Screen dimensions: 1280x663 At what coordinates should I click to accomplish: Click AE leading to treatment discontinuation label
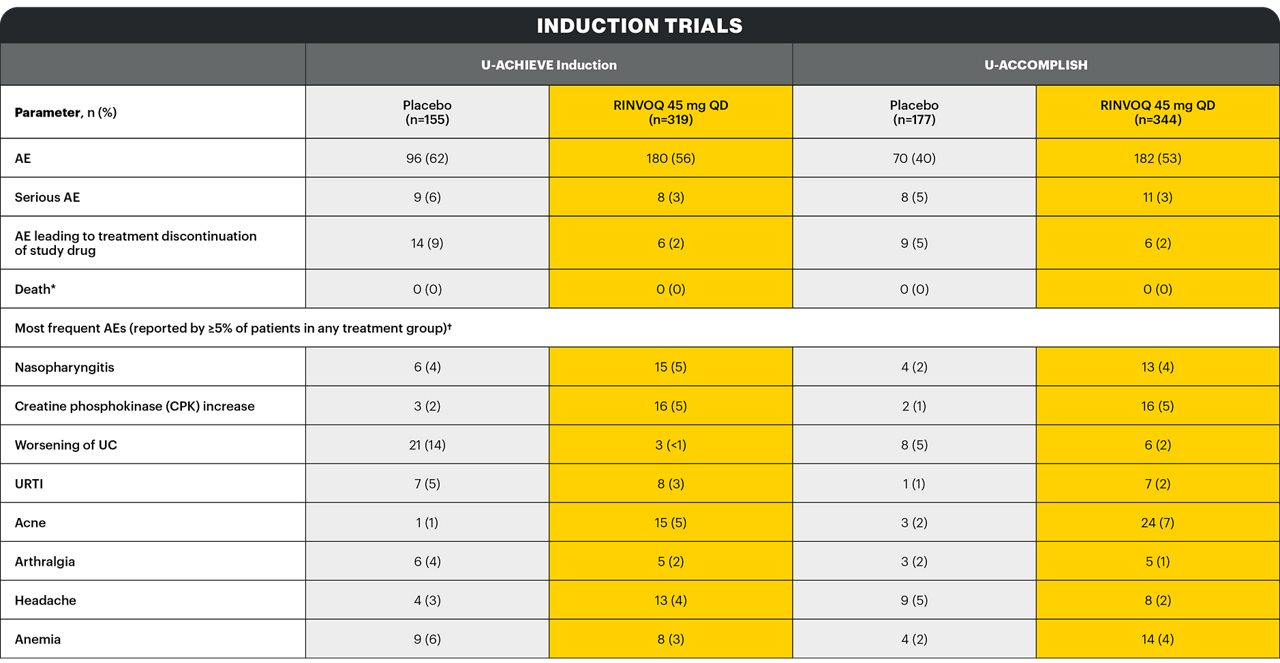pos(135,243)
